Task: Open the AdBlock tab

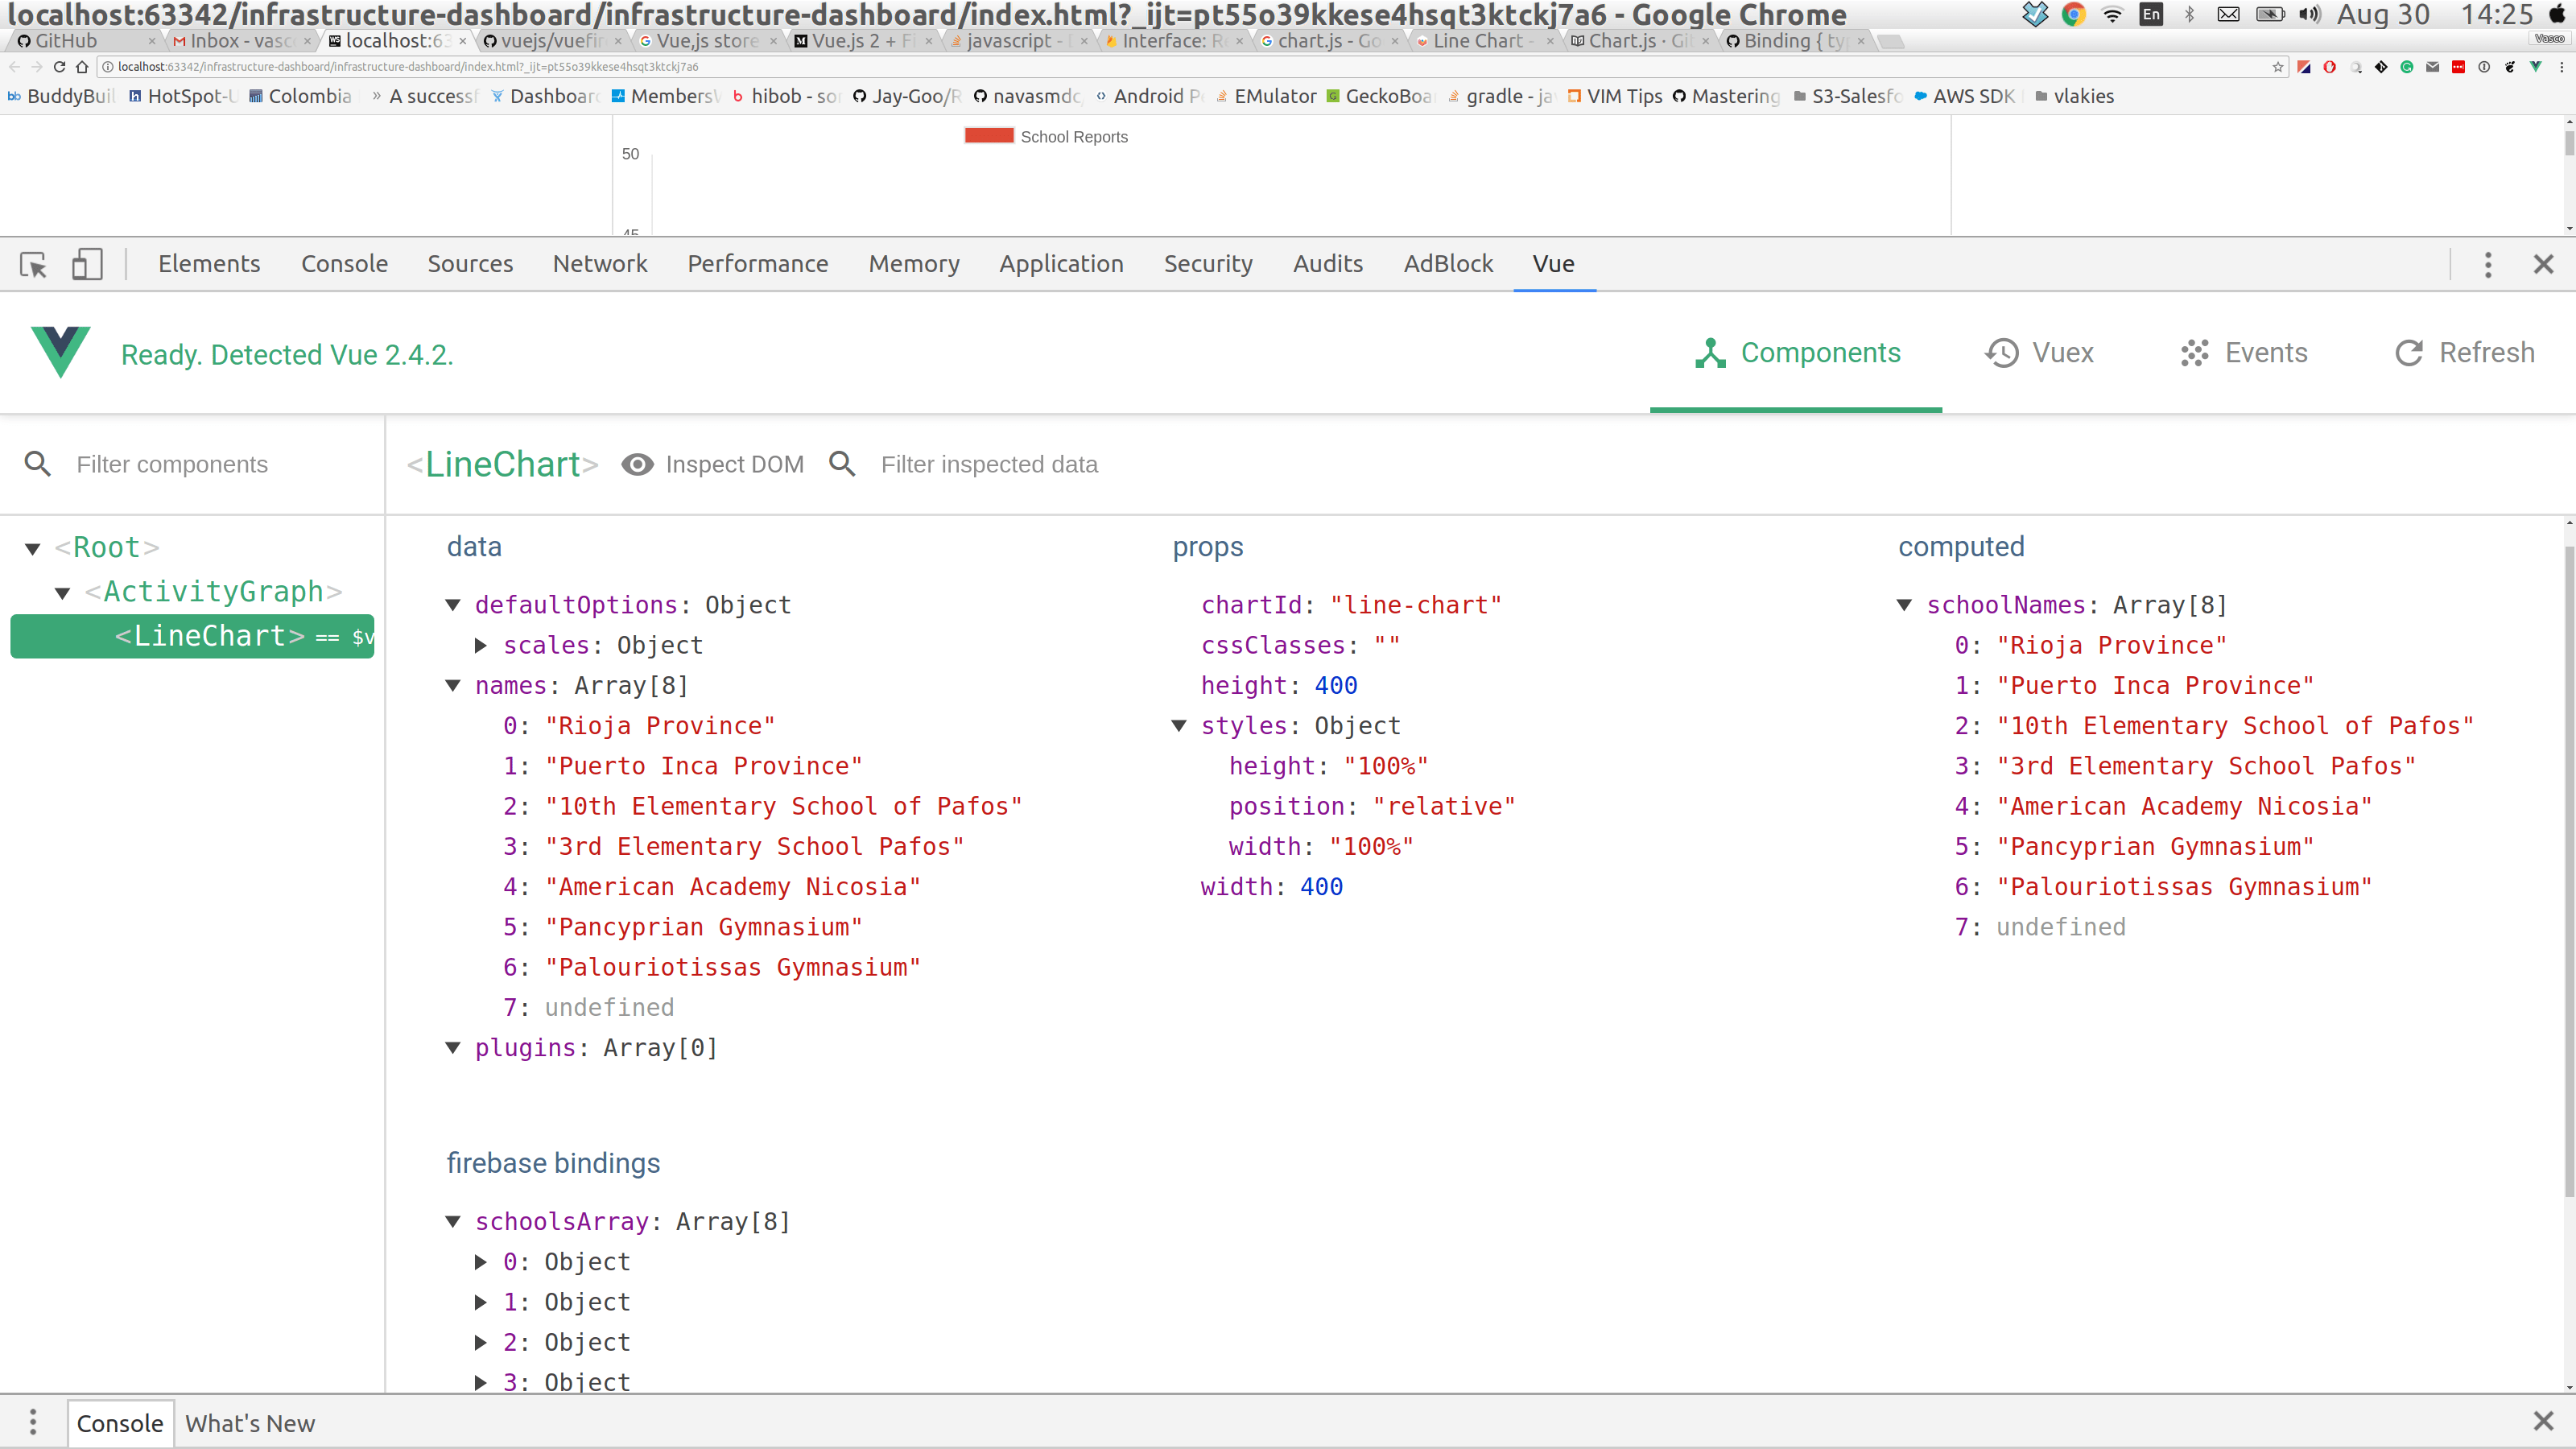Action: pyautogui.click(x=1448, y=264)
